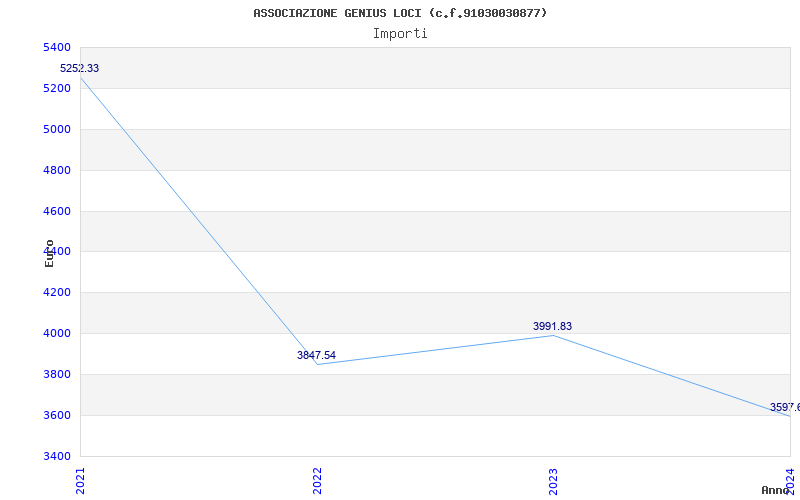Click the data label 3991.83
The width and height of the screenshot is (800, 500).
(553, 326)
